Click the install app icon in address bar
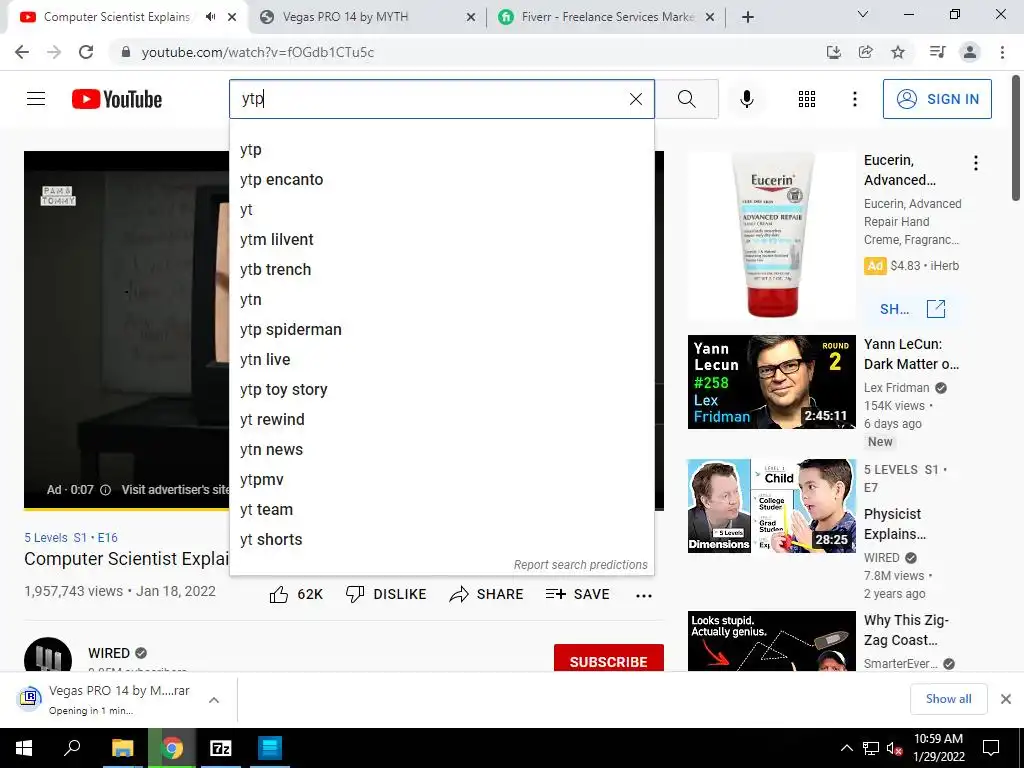Screen dimensions: 1024x768 click(x=833, y=52)
